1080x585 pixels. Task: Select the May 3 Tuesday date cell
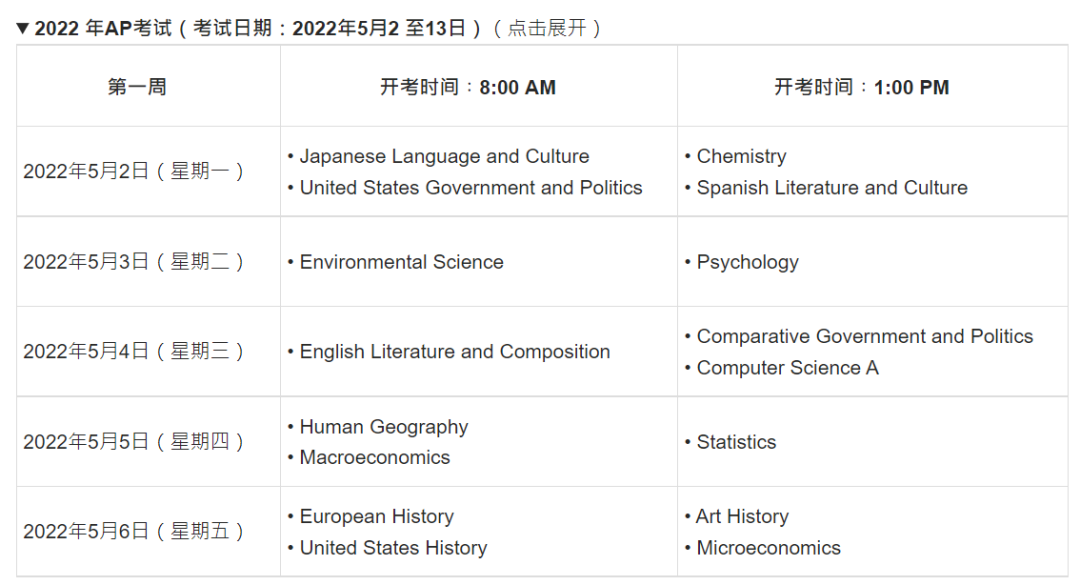click(x=134, y=262)
